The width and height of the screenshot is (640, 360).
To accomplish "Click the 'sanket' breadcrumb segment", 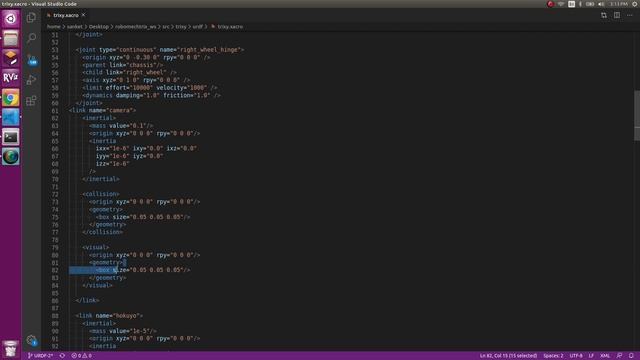I will click(75, 27).
